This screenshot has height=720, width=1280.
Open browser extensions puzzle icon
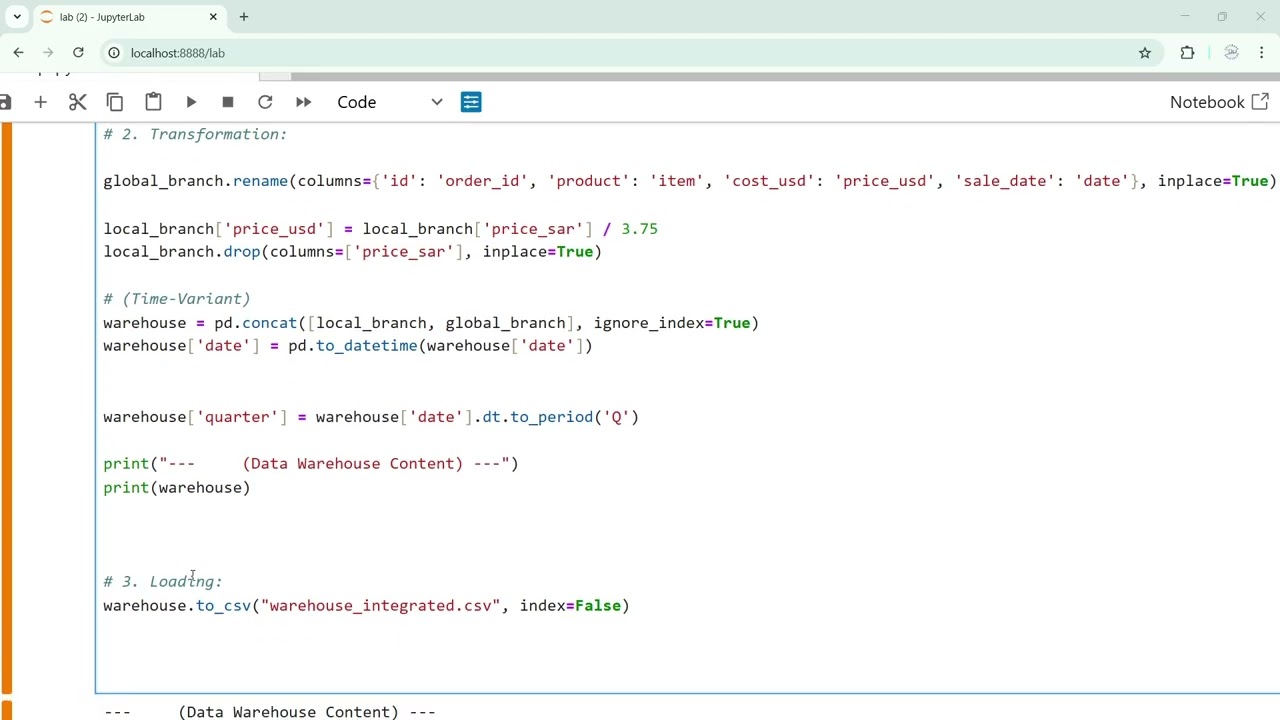[x=1187, y=53]
